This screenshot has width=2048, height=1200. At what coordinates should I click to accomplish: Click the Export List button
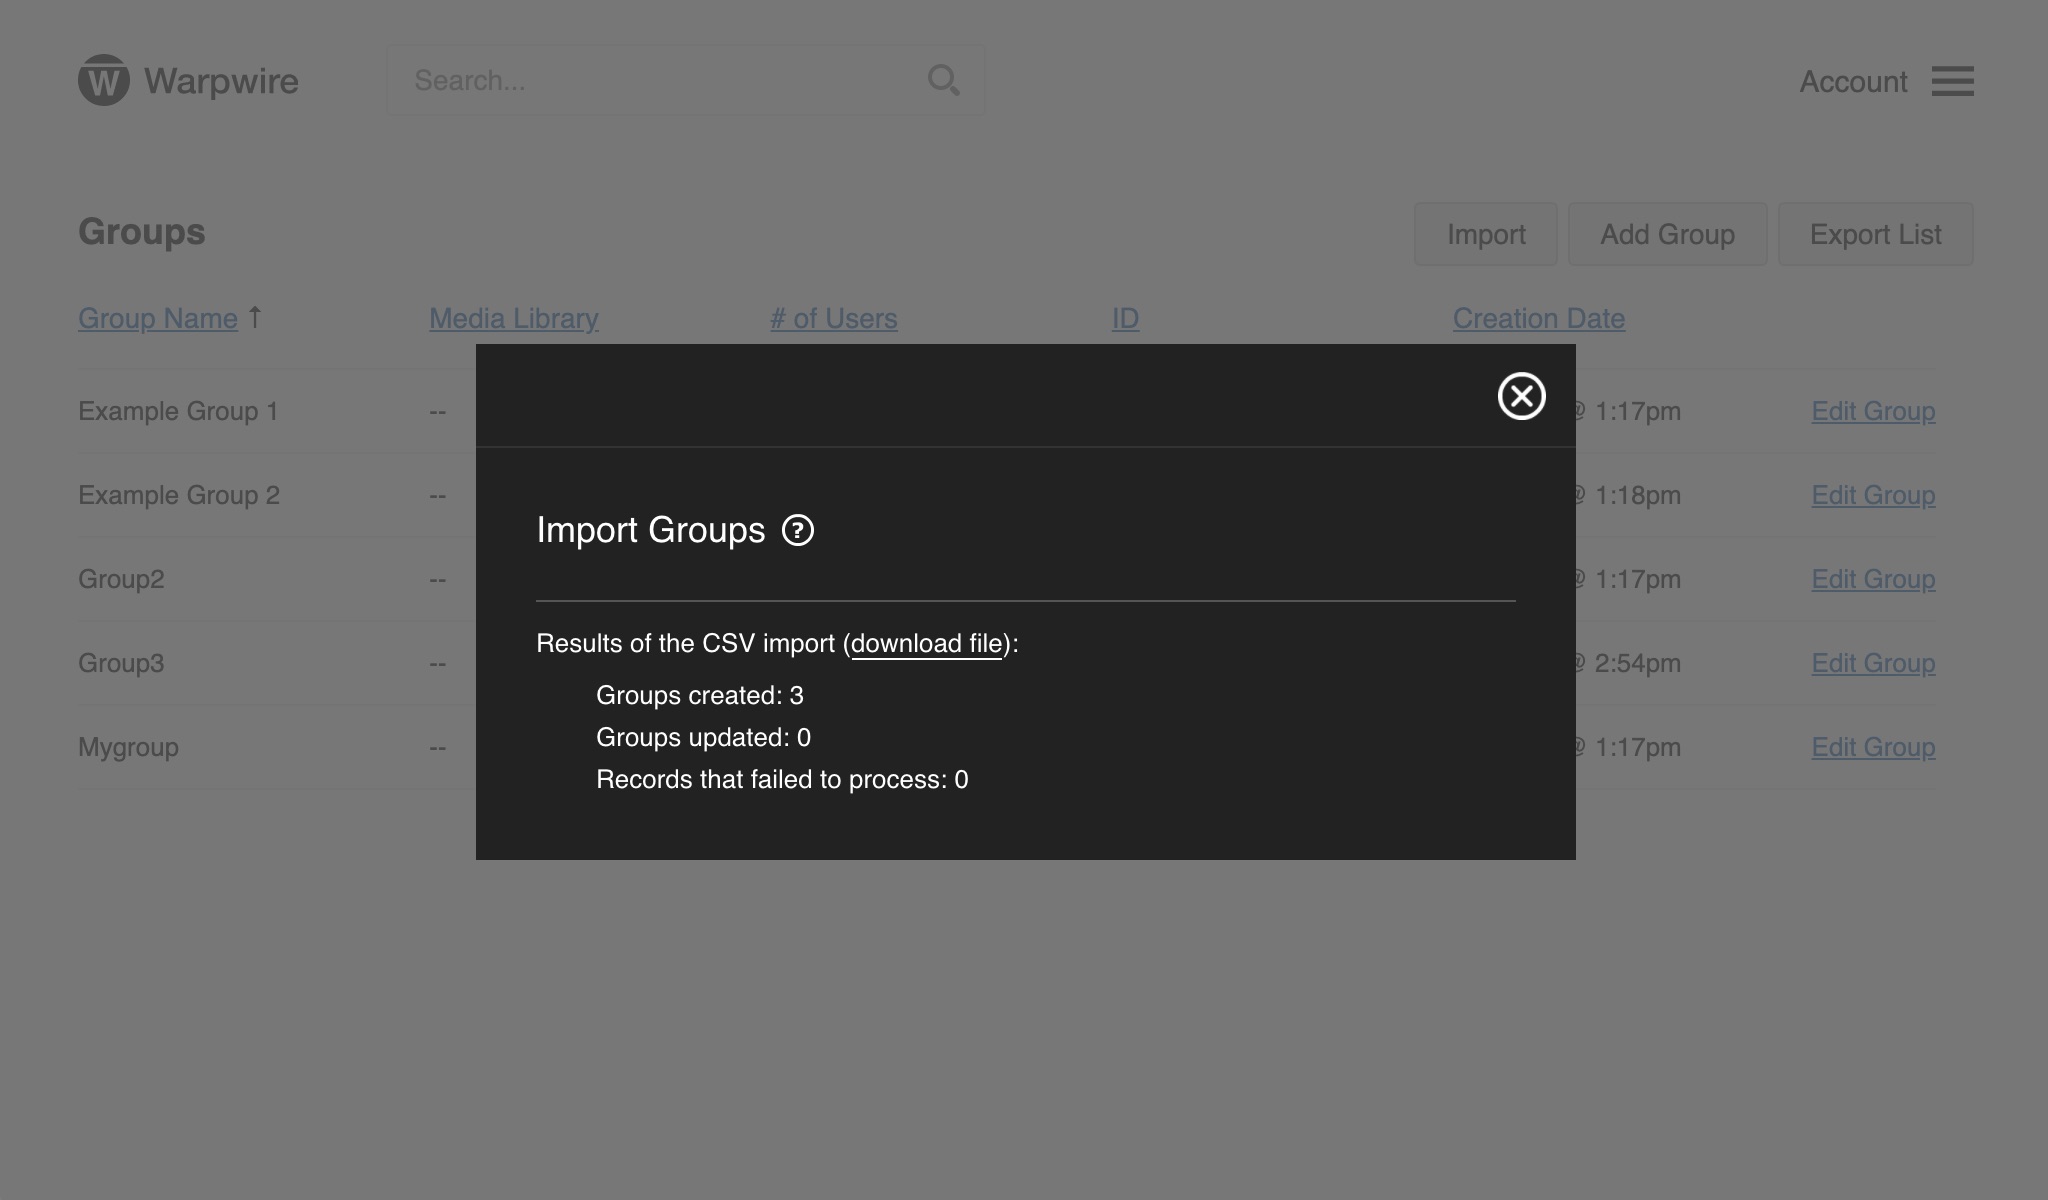tap(1875, 234)
